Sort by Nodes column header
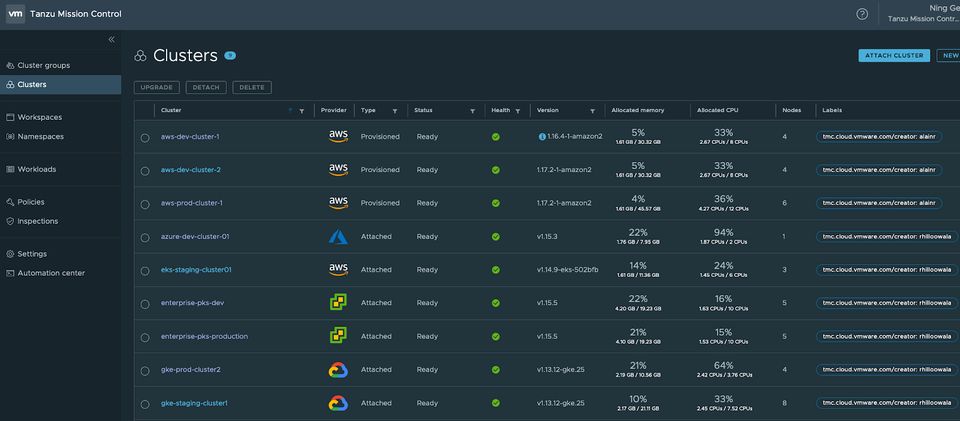Image resolution: width=960 pixels, height=421 pixels. pos(791,110)
